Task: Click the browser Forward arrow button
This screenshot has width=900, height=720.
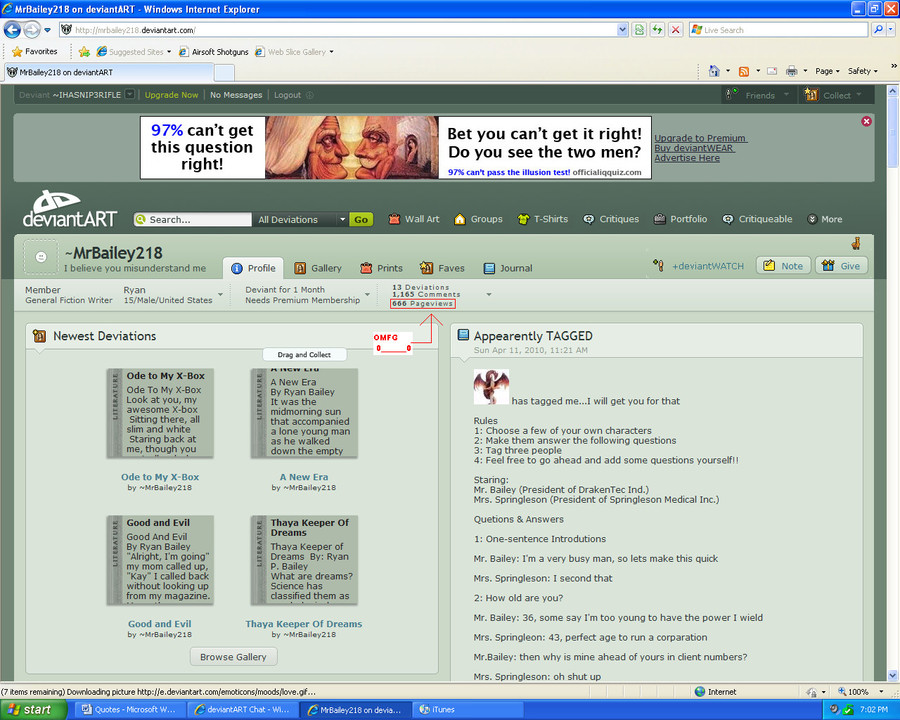Action: 32,30
